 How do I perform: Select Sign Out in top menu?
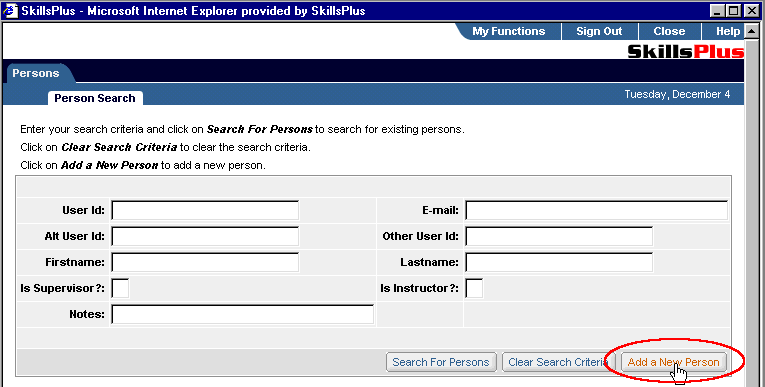[599, 31]
